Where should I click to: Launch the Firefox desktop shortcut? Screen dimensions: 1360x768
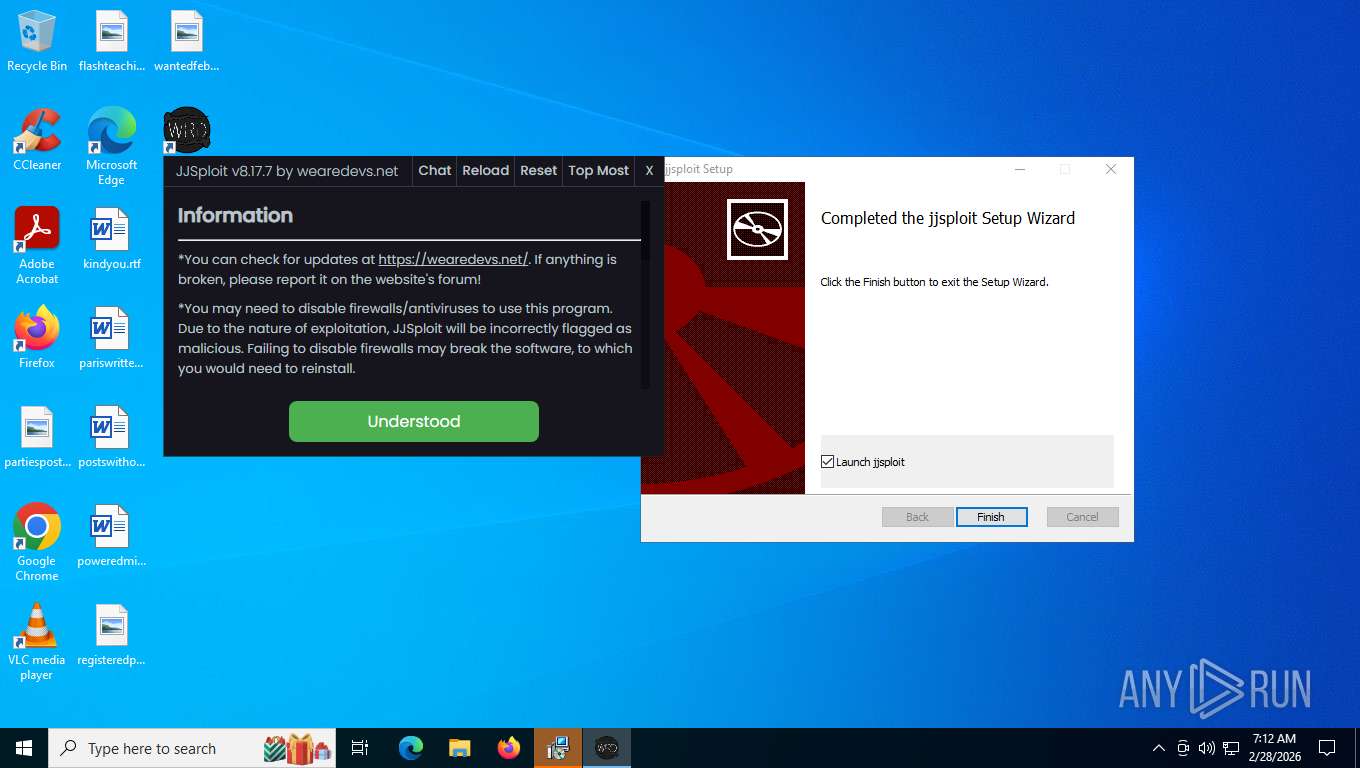37,338
